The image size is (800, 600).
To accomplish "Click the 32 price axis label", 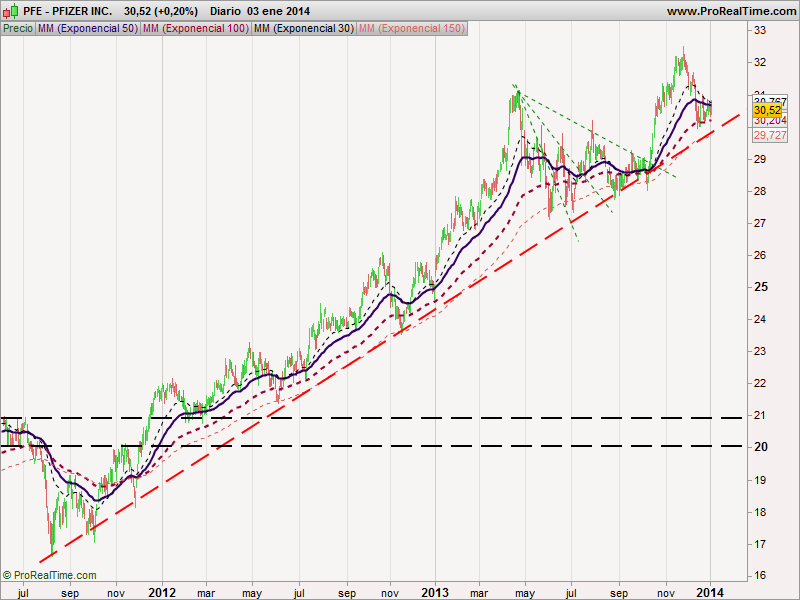I will [760, 62].
